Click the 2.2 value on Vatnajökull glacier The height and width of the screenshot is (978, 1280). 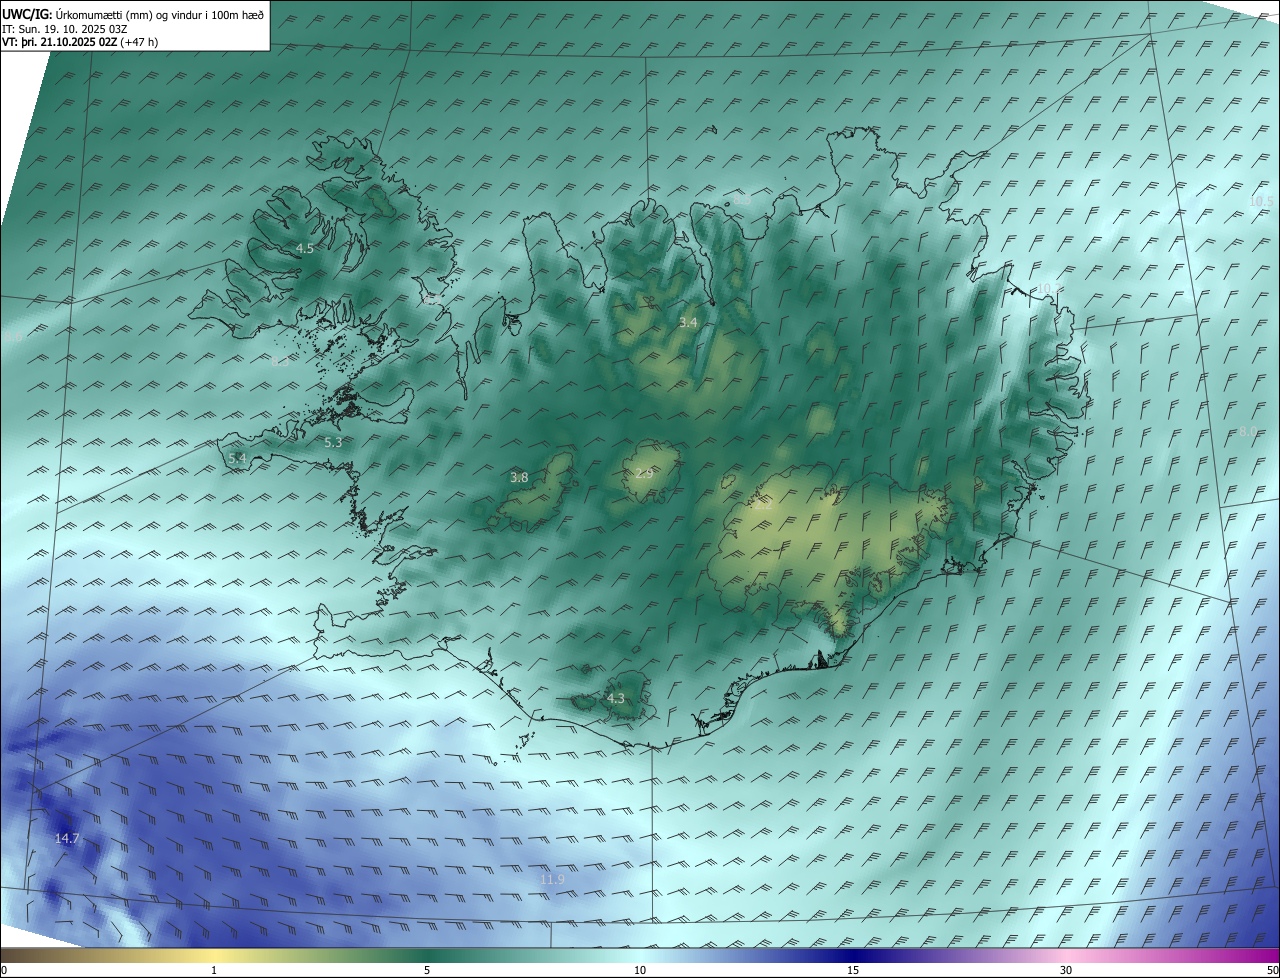762,505
